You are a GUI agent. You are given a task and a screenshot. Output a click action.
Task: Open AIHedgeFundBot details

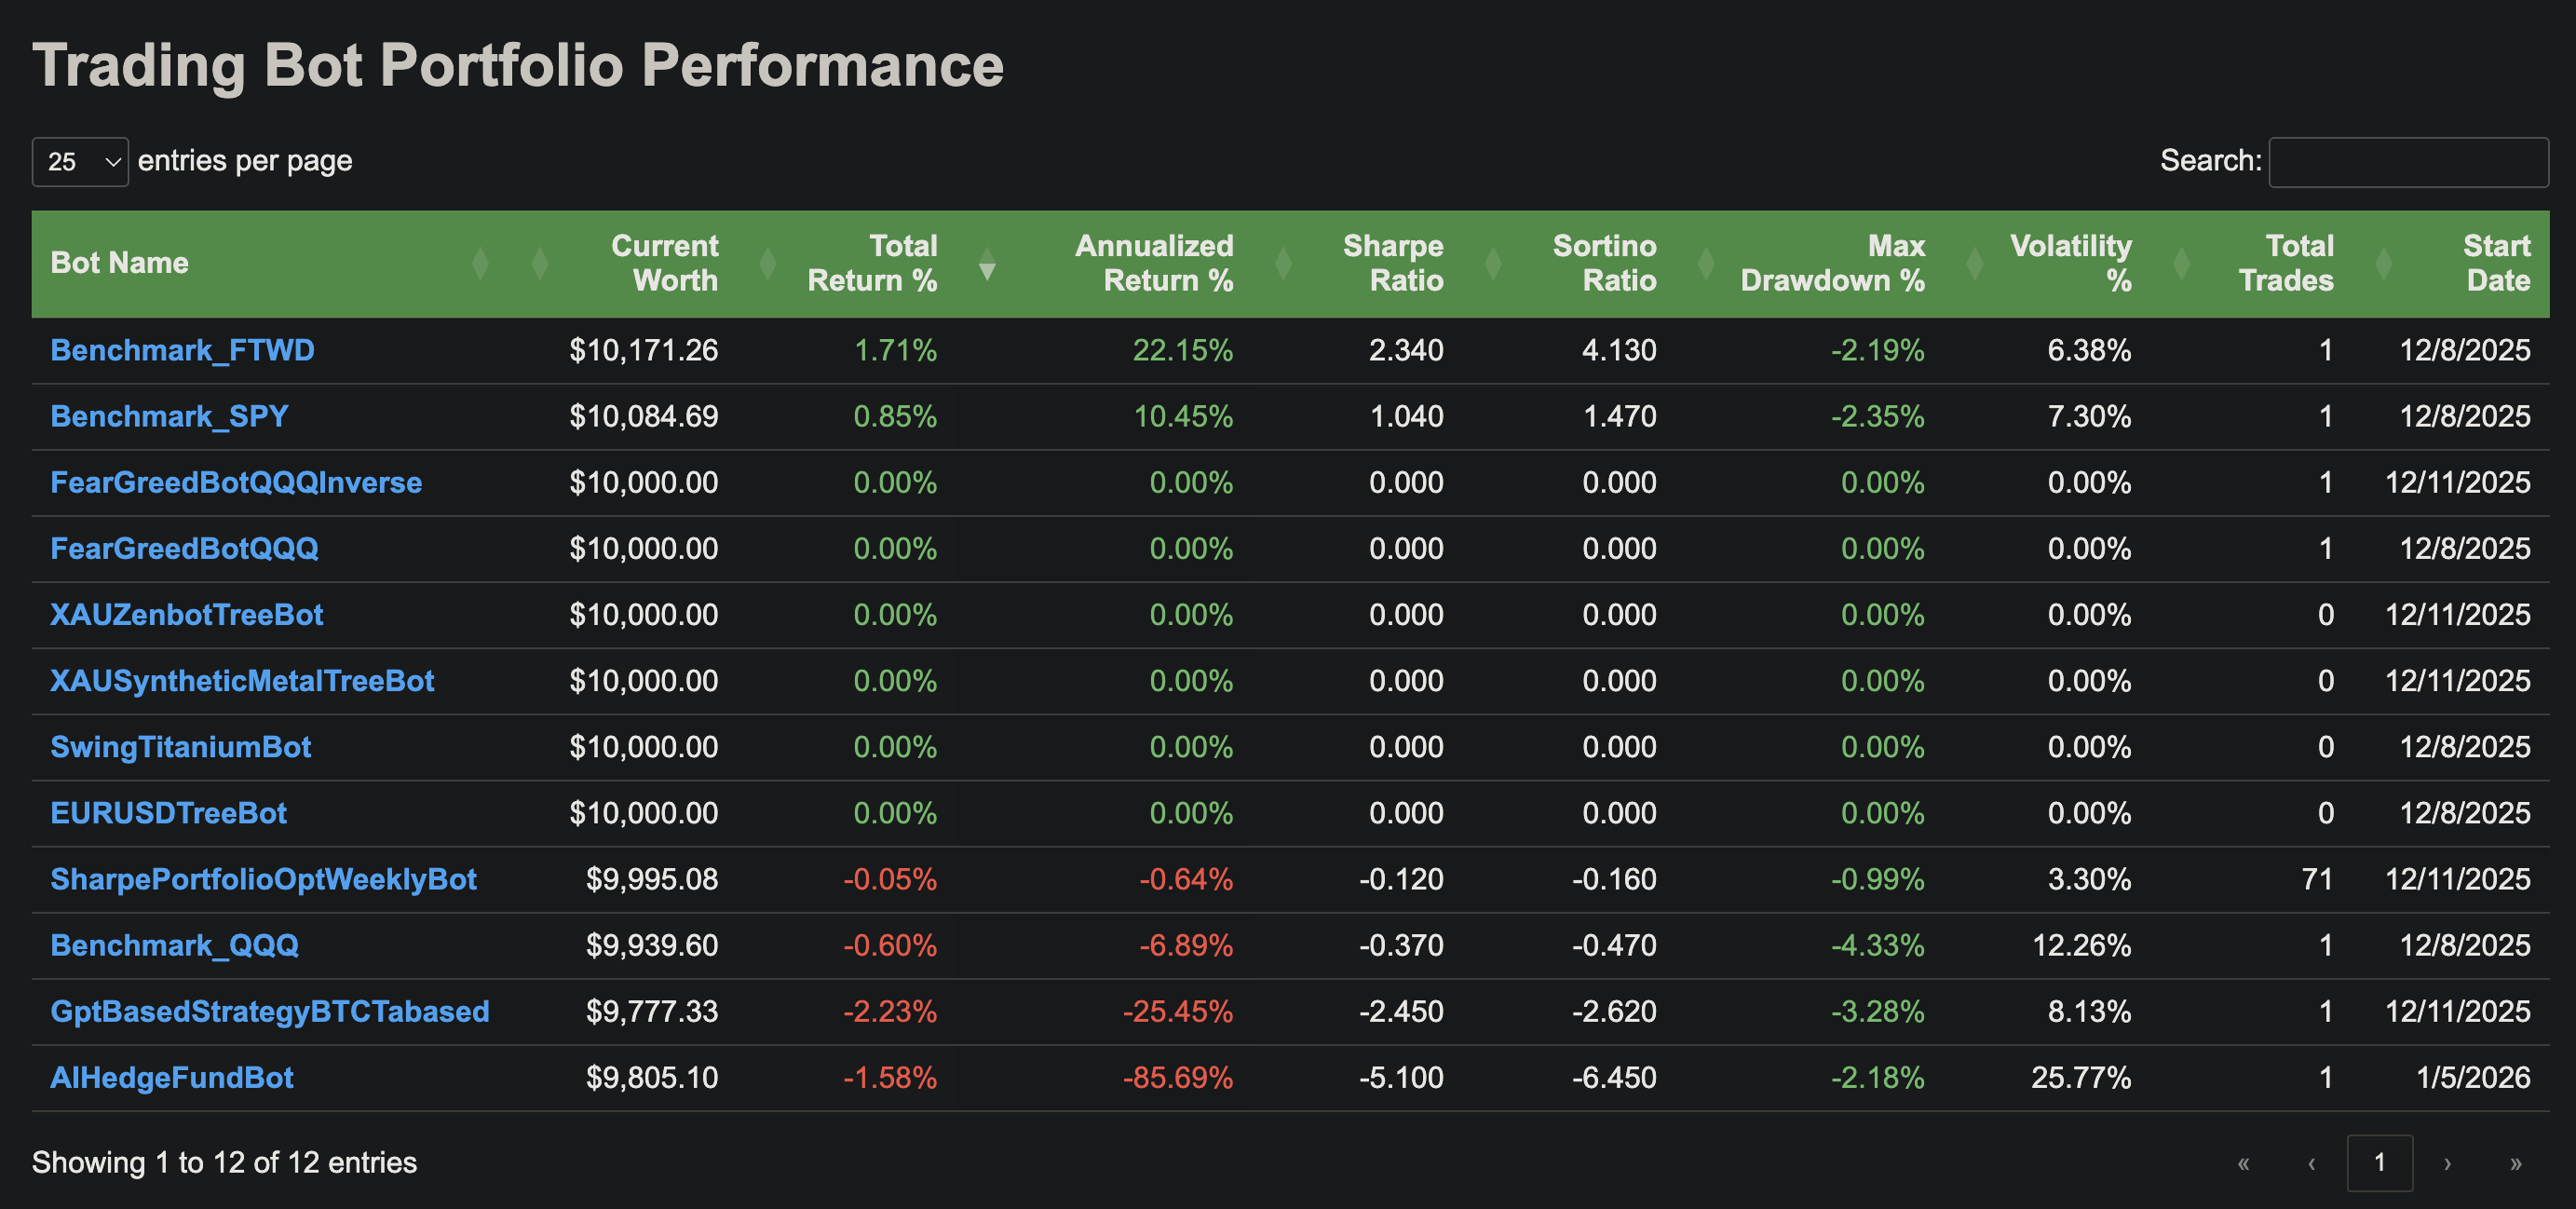click(171, 1077)
